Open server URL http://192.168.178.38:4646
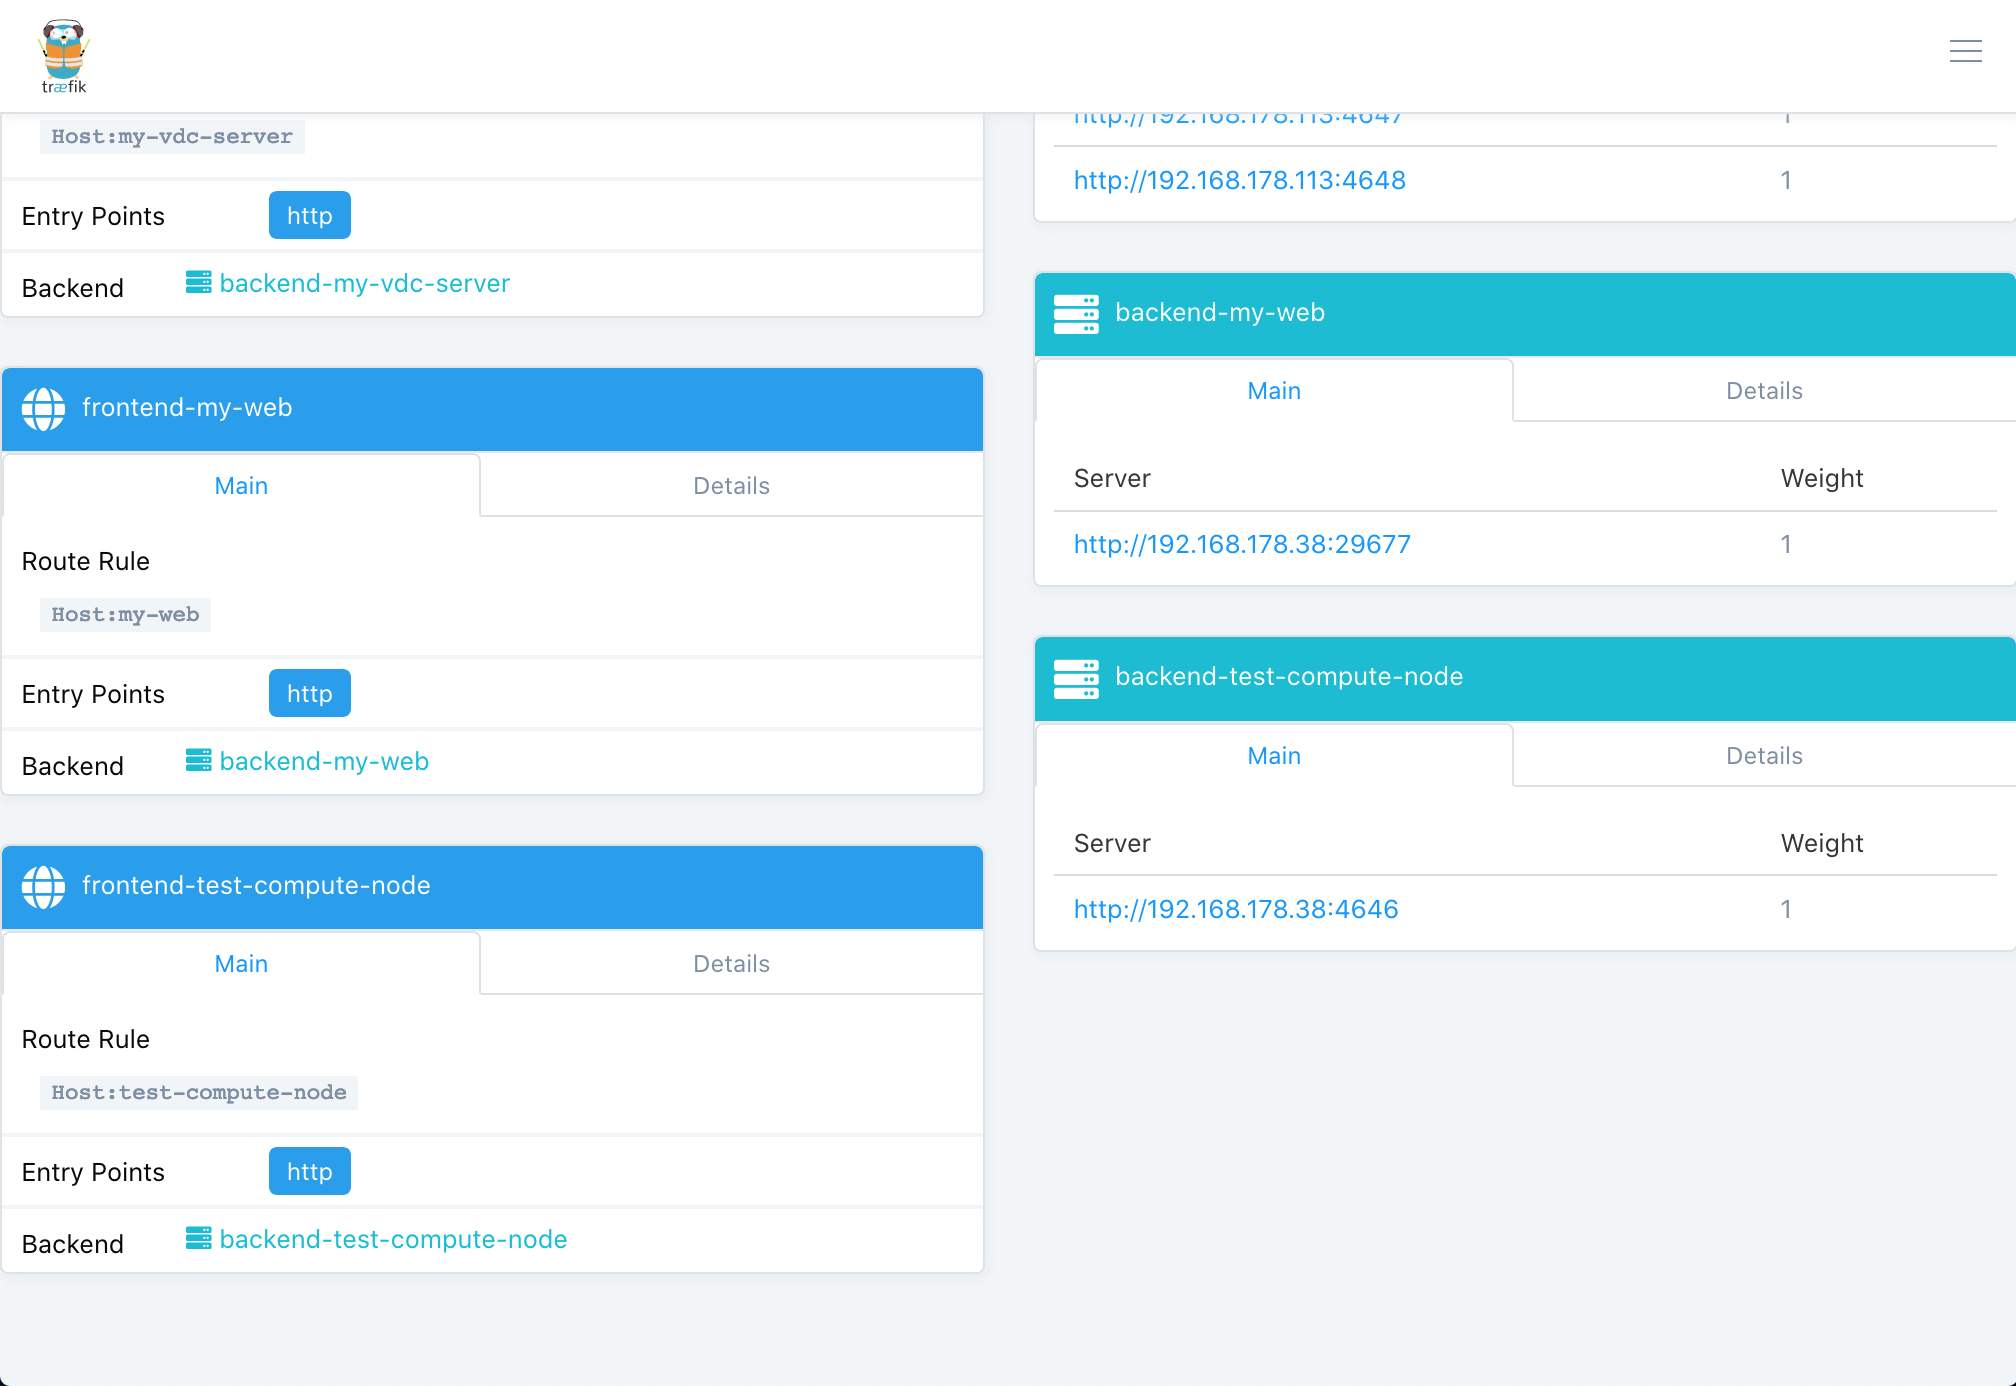 coord(1236,909)
